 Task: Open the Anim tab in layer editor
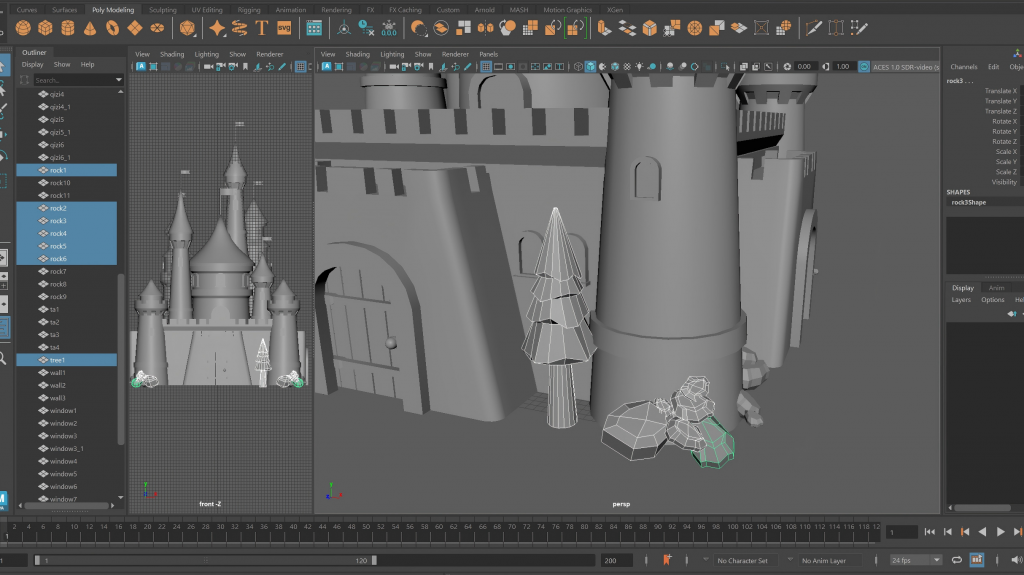pyautogui.click(x=996, y=288)
